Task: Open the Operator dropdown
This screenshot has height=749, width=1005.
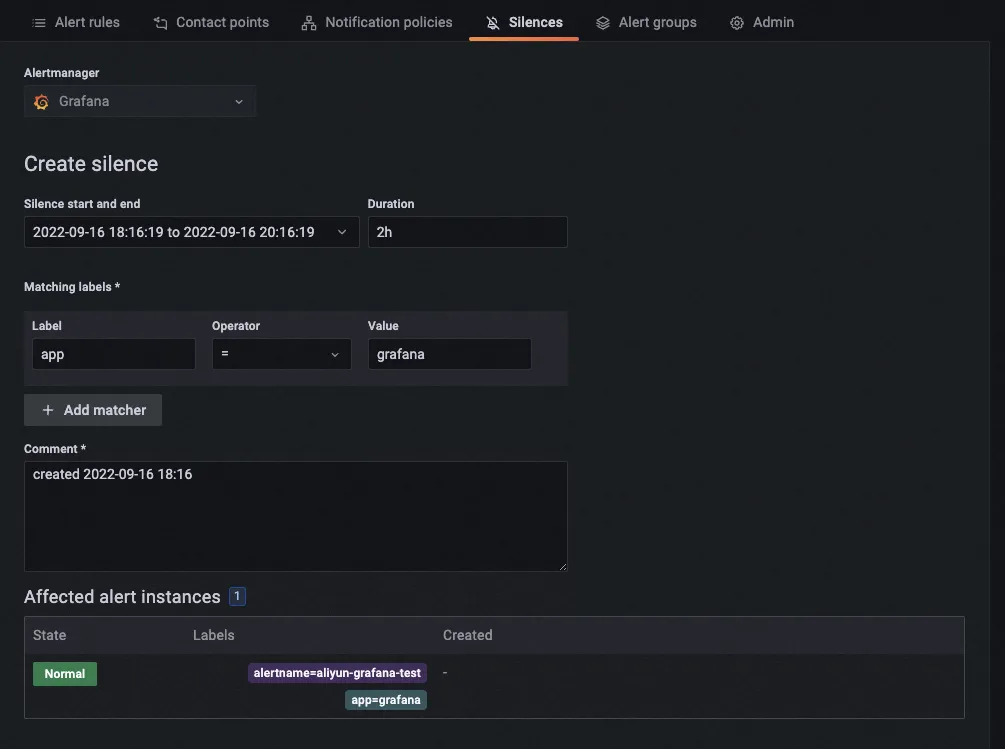Action: (x=281, y=354)
